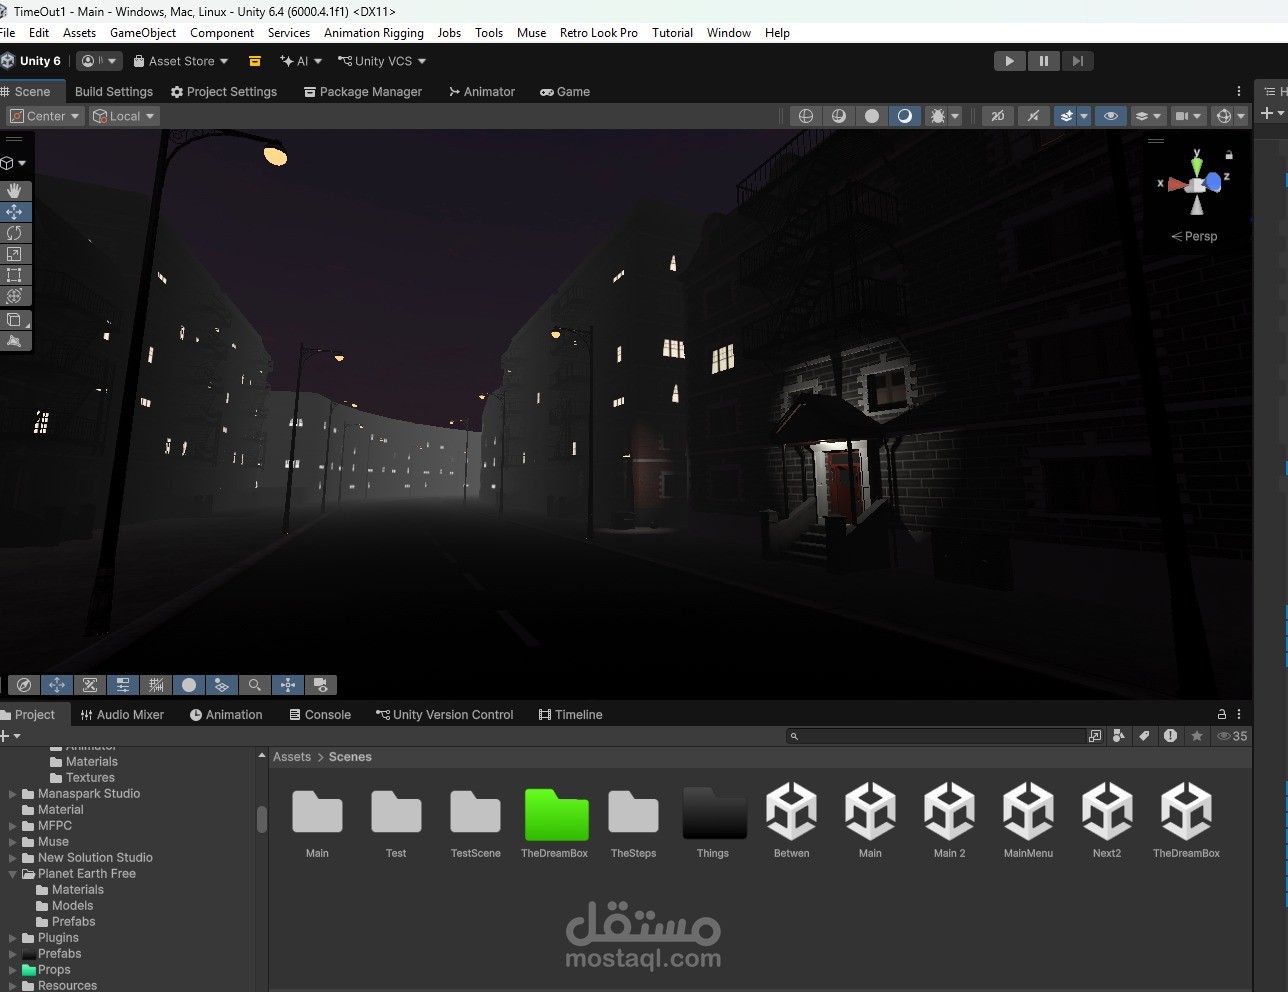Select the combined Transform tool
The width and height of the screenshot is (1288, 992).
pyautogui.click(x=14, y=296)
